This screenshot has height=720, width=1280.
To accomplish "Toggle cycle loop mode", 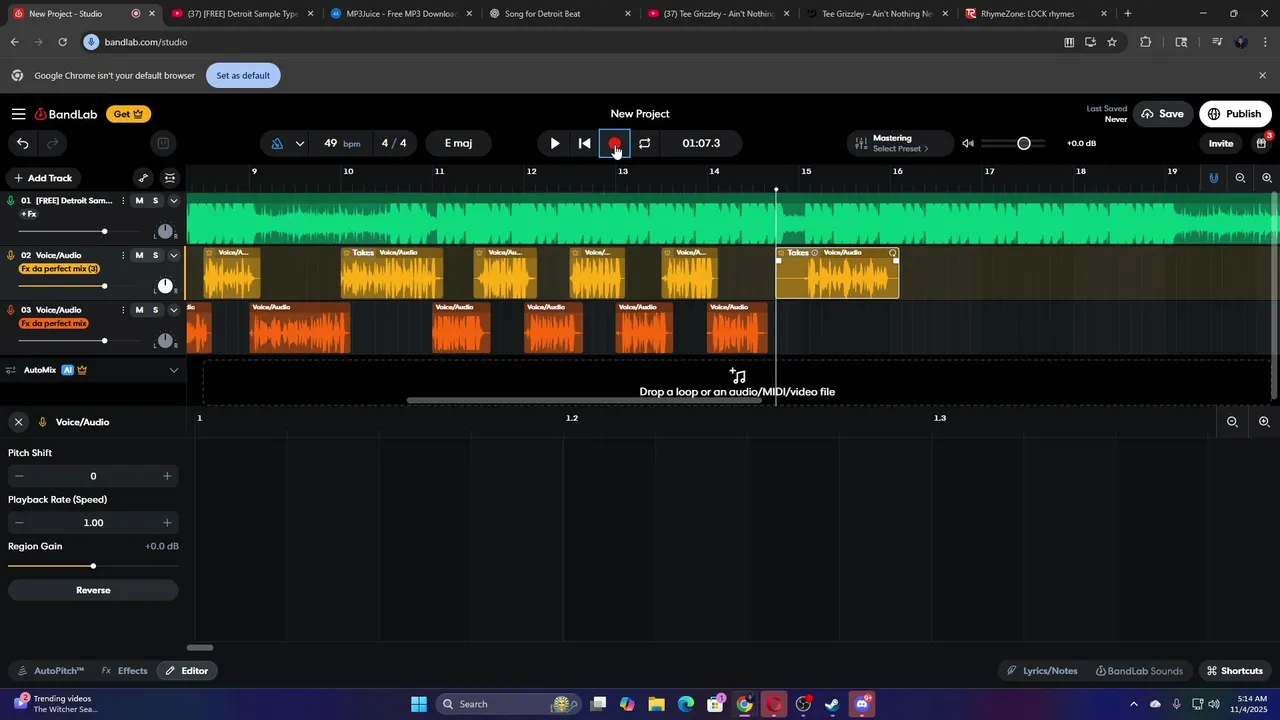I will click(645, 143).
